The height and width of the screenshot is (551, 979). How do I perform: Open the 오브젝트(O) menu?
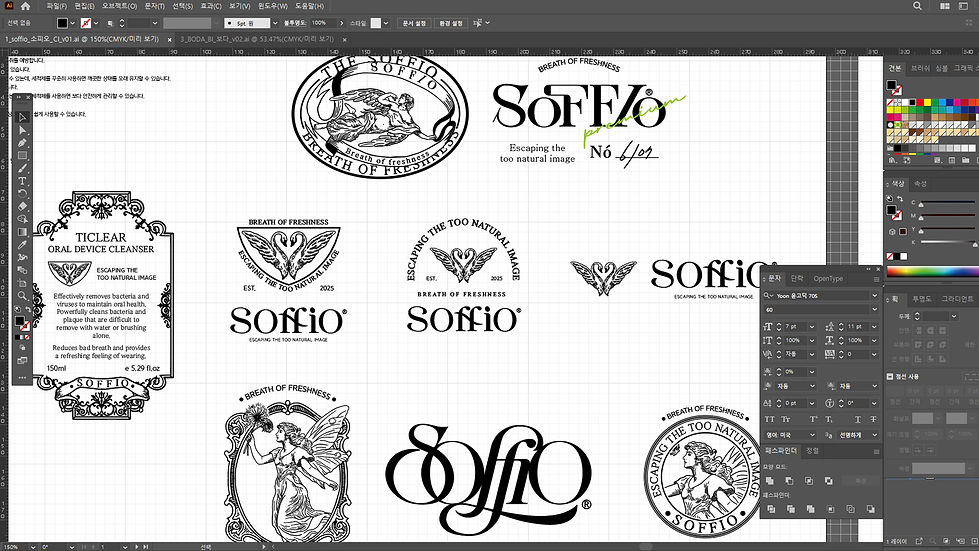119,6
